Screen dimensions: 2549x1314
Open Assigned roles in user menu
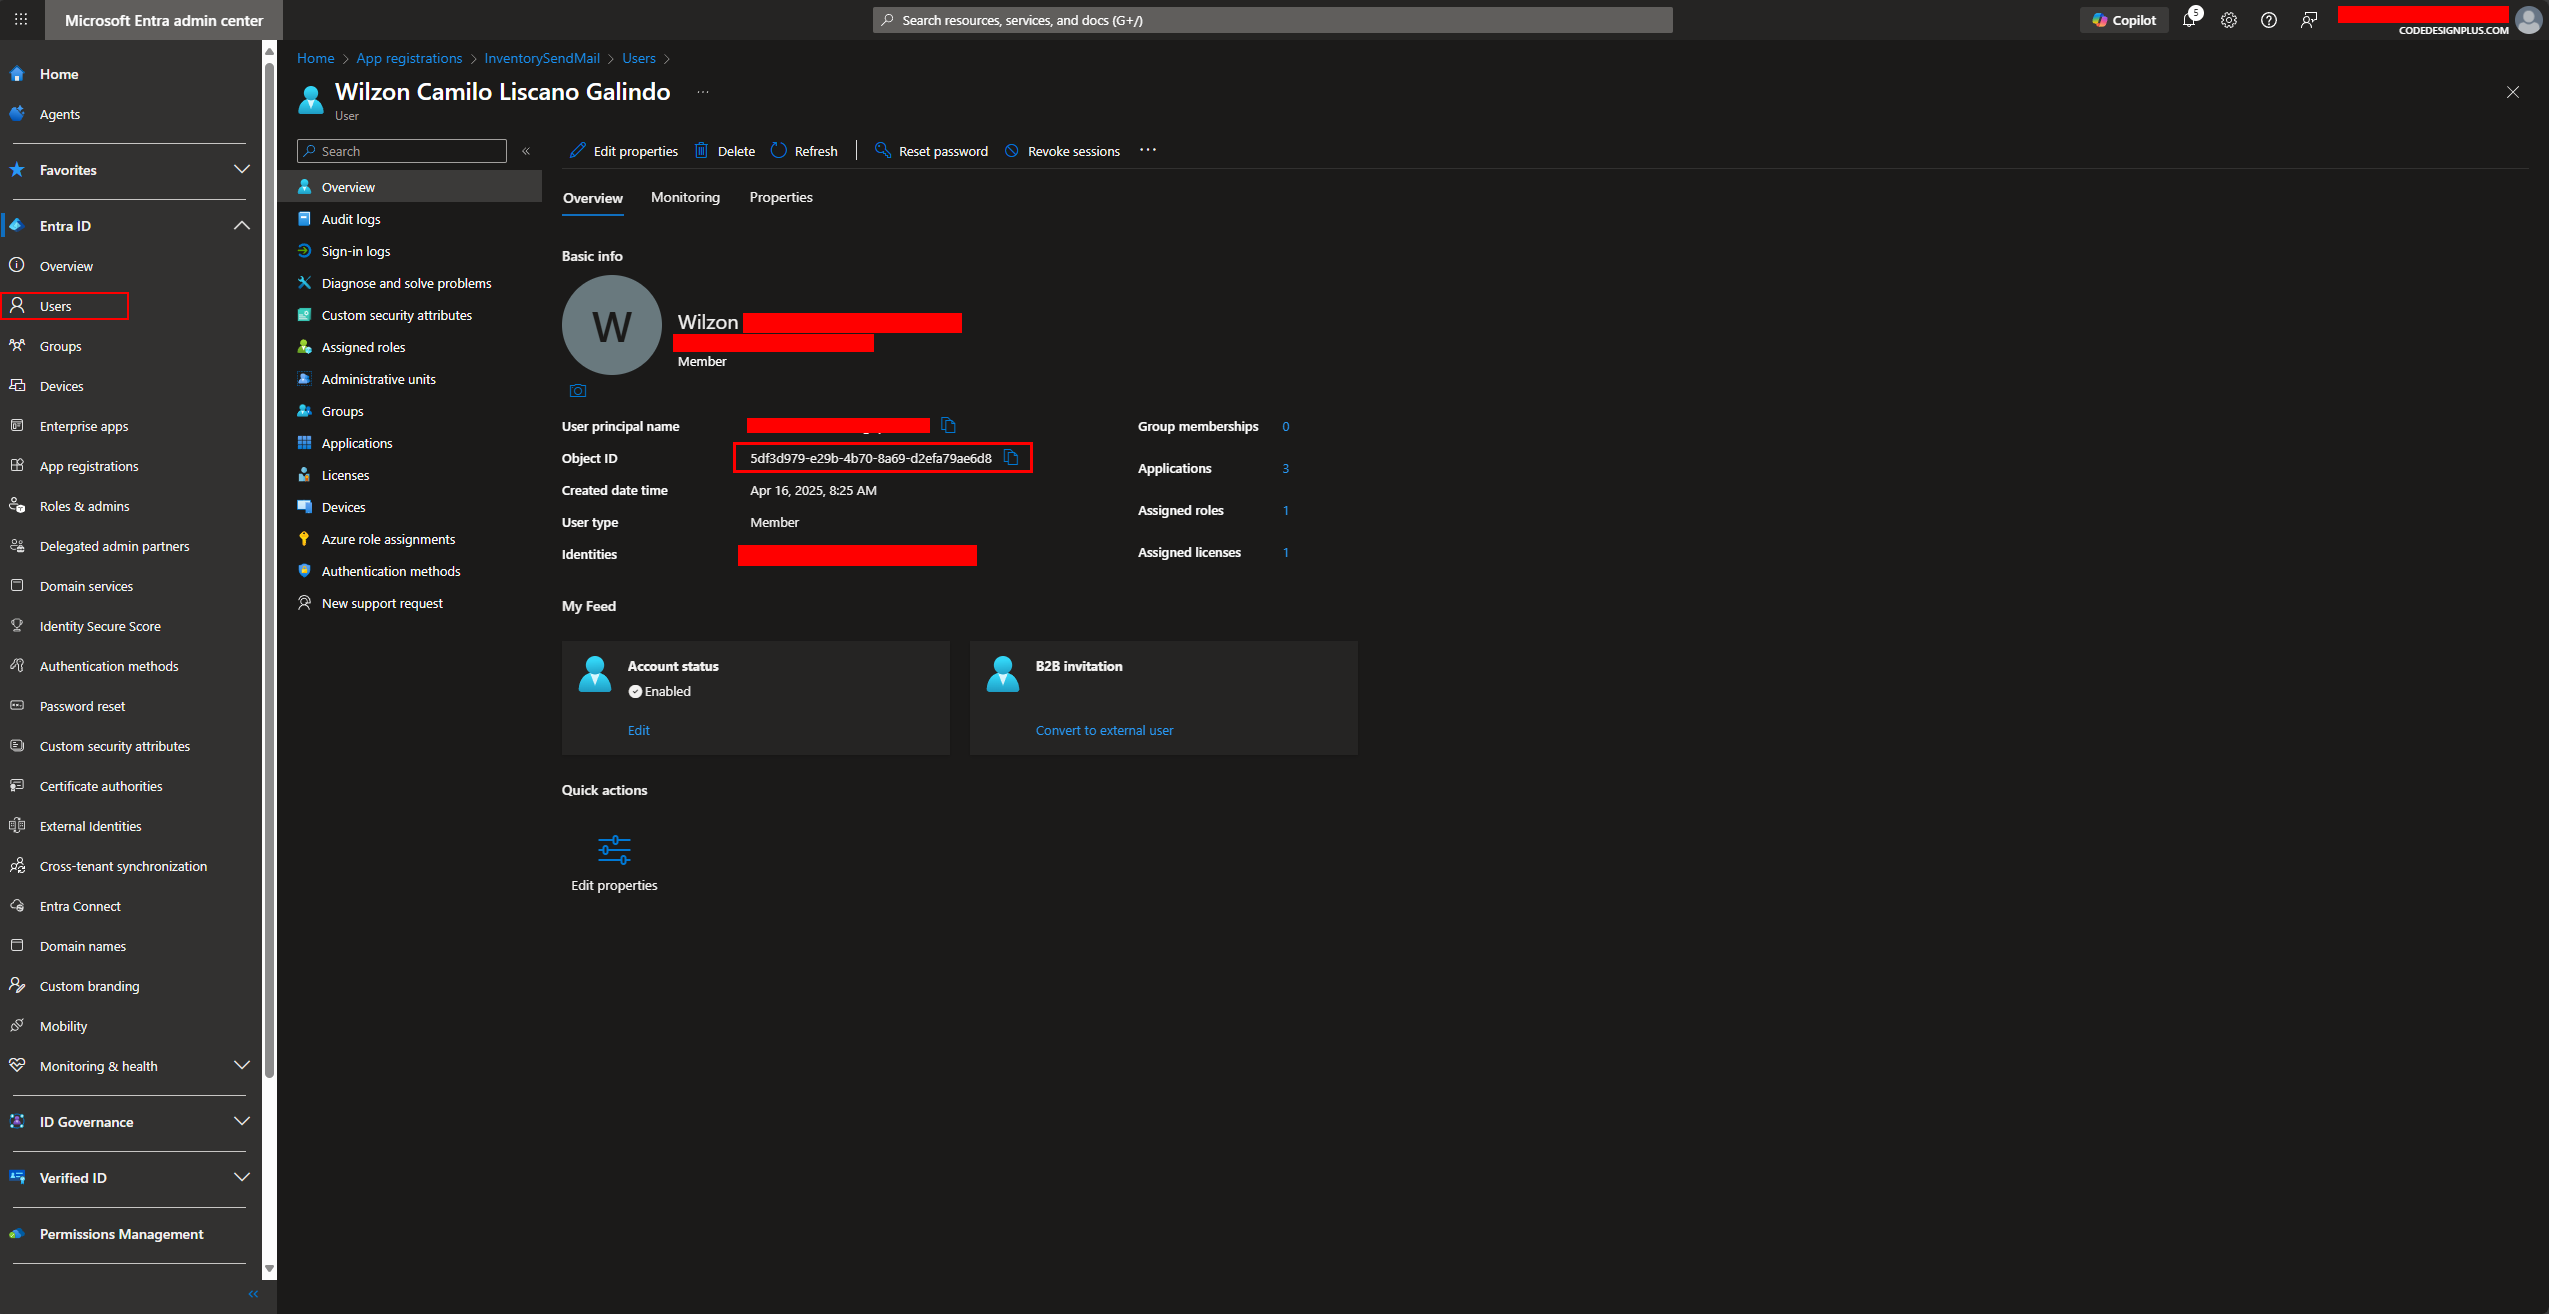[363, 347]
